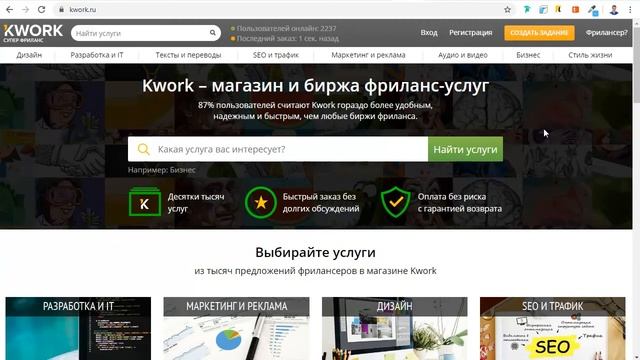Click the Kwork logo in header
Image resolution: width=640 pixels, height=360 pixels.
[33, 33]
